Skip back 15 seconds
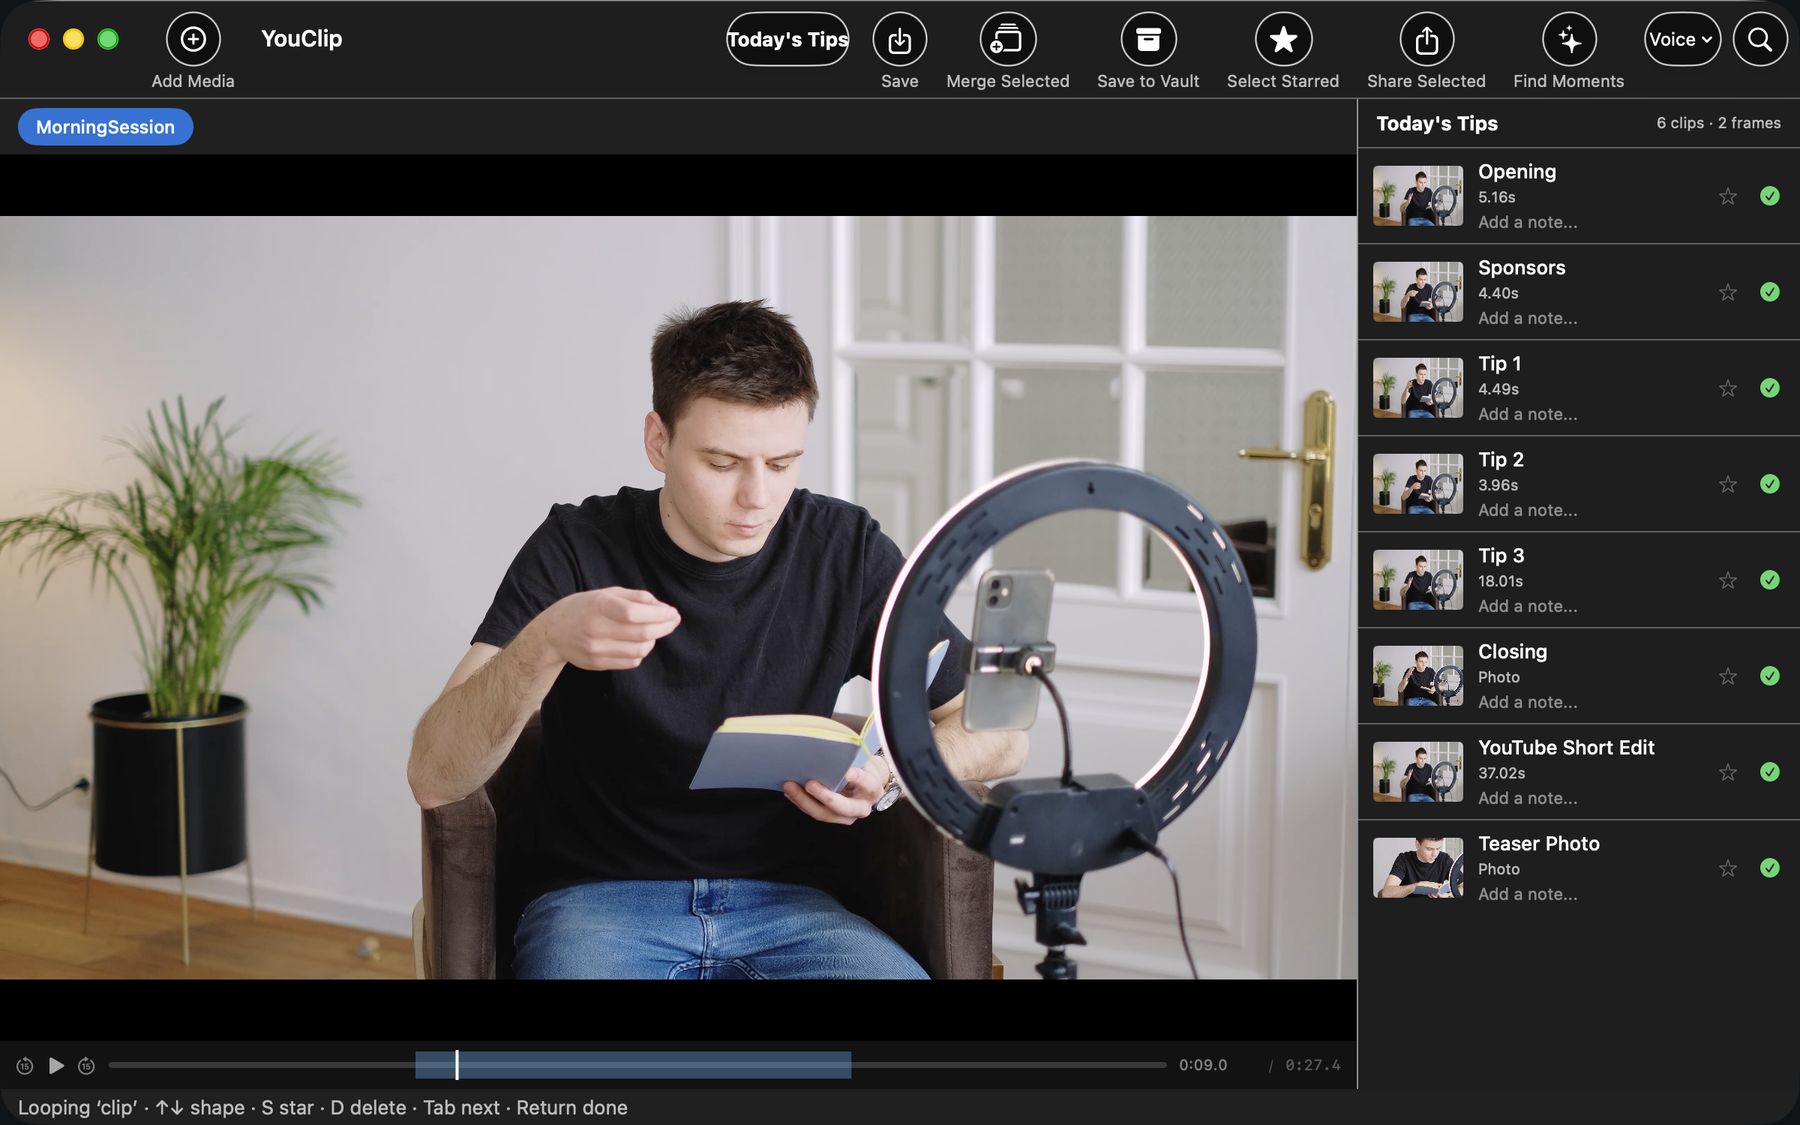The width and height of the screenshot is (1800, 1125). click(x=25, y=1066)
